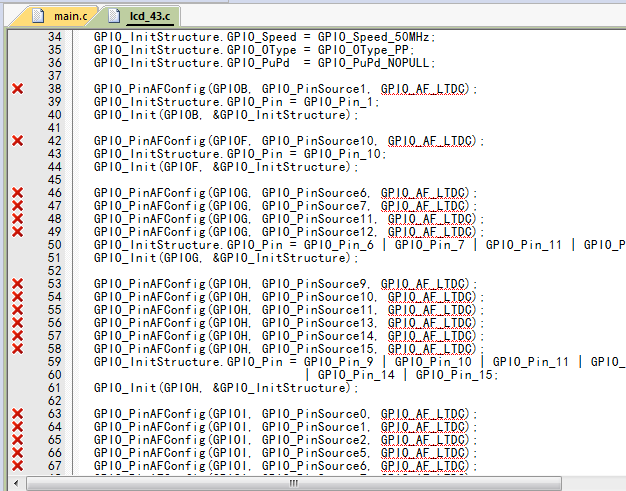Click the error marker on line 49
The image size is (626, 491).
click(x=18, y=232)
